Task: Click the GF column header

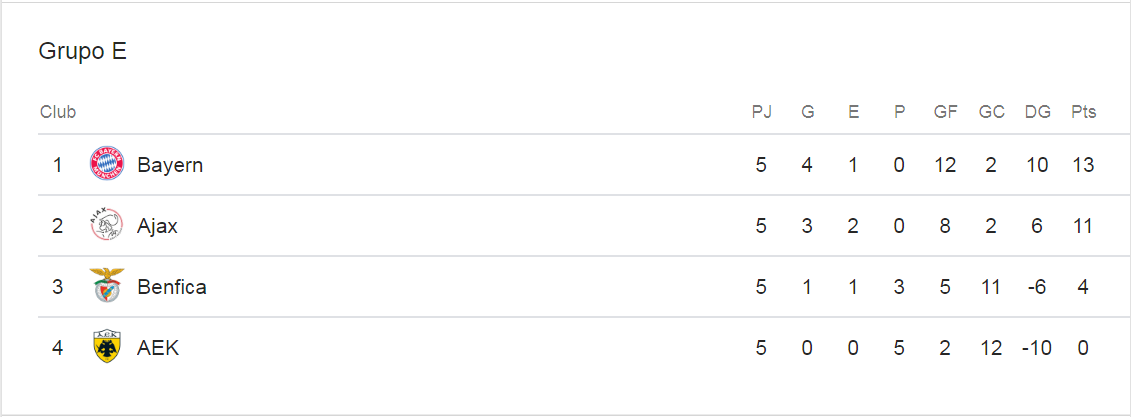Action: coord(945,113)
